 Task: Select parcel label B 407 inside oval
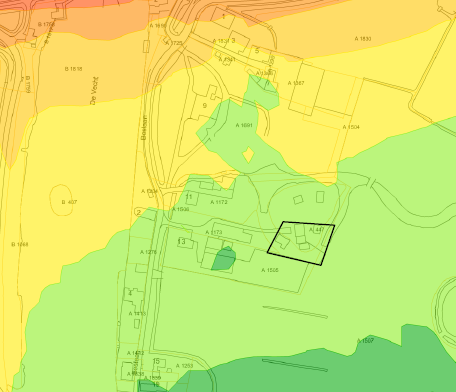[x=69, y=202]
